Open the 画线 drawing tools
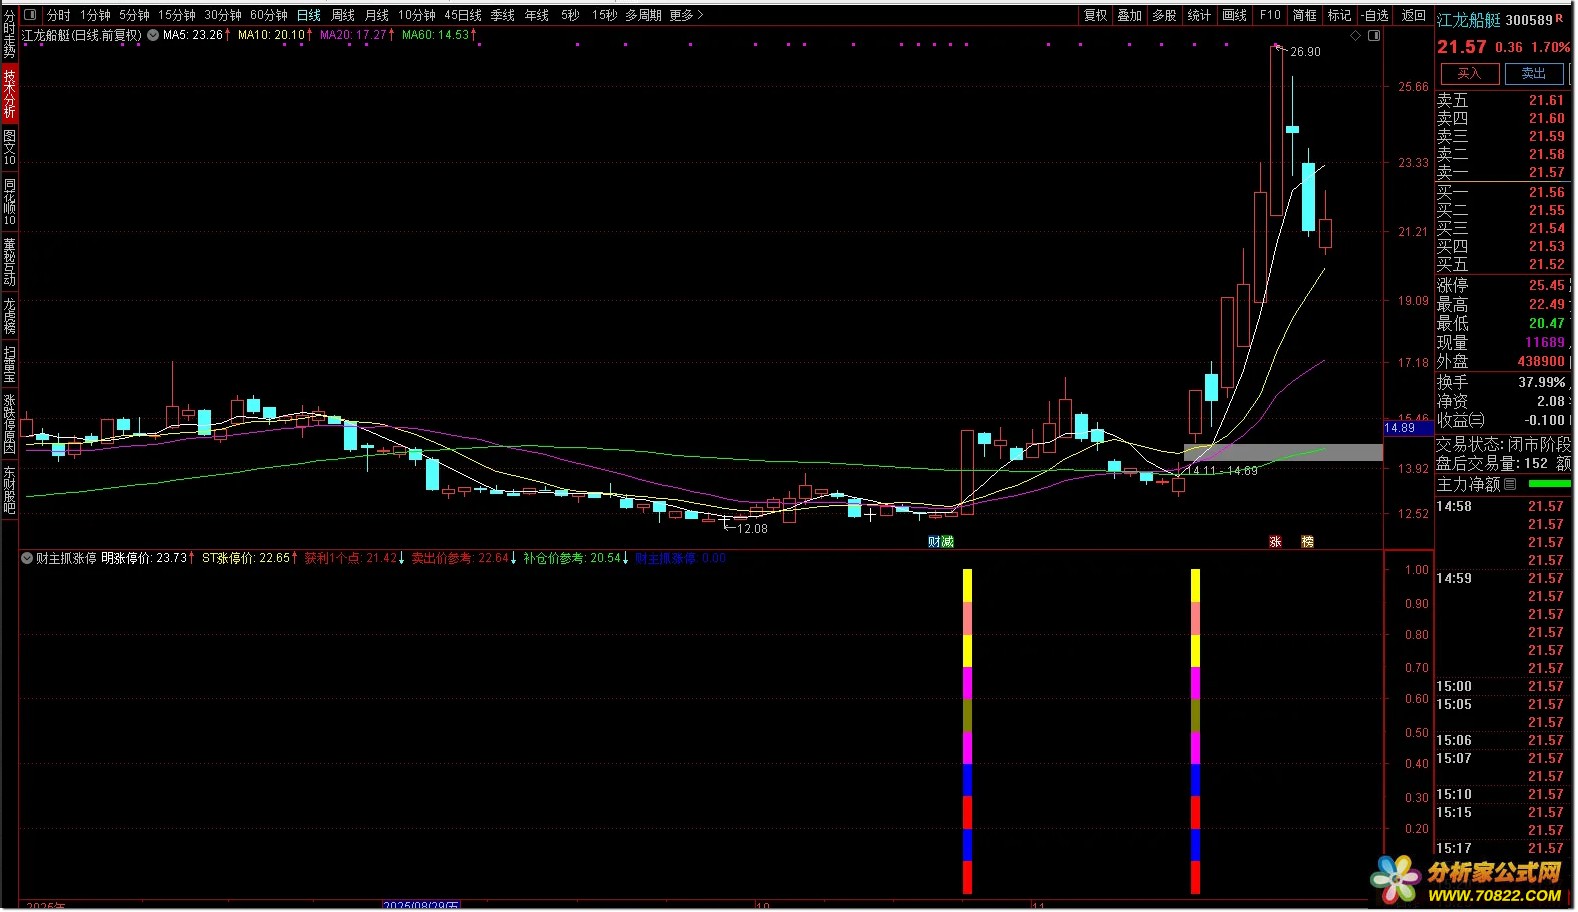Screen dimensions: 1578x912 pos(1235,15)
